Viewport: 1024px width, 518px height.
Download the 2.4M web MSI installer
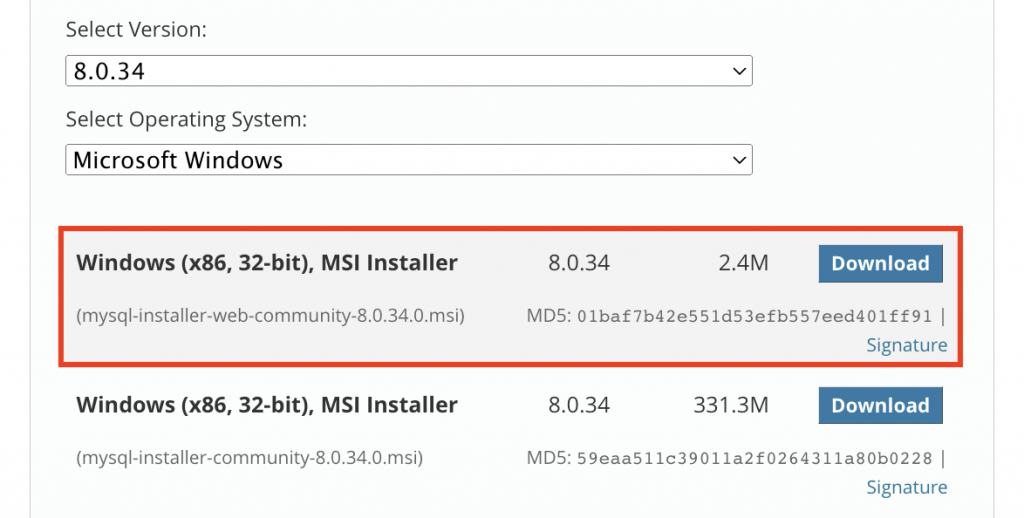[880, 264]
